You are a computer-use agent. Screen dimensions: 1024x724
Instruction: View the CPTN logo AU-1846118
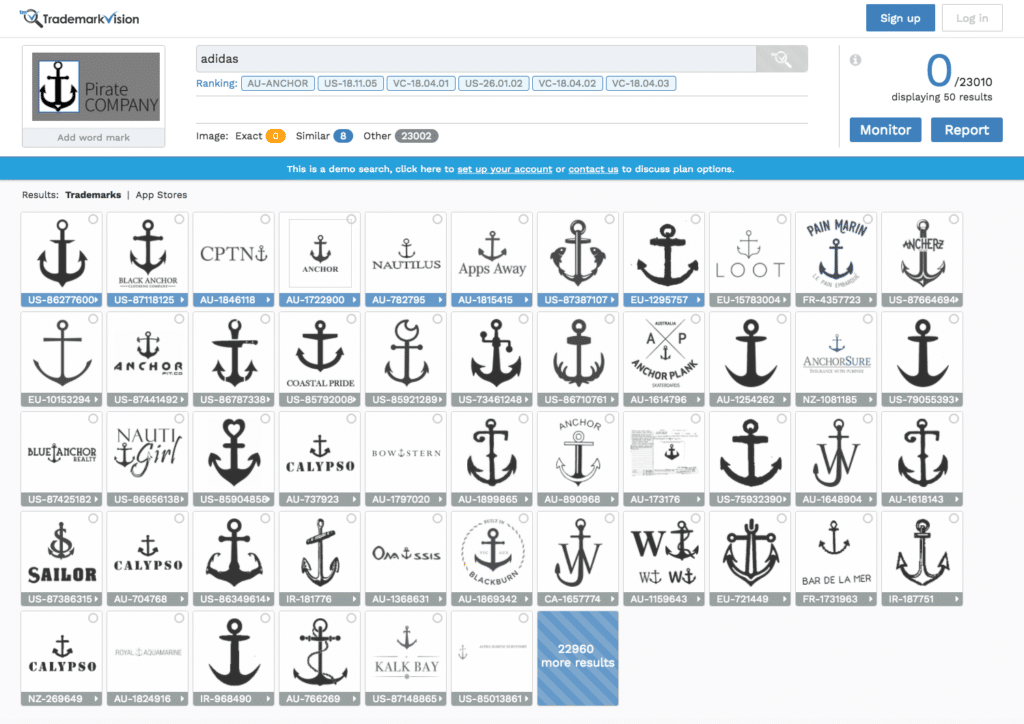234,254
